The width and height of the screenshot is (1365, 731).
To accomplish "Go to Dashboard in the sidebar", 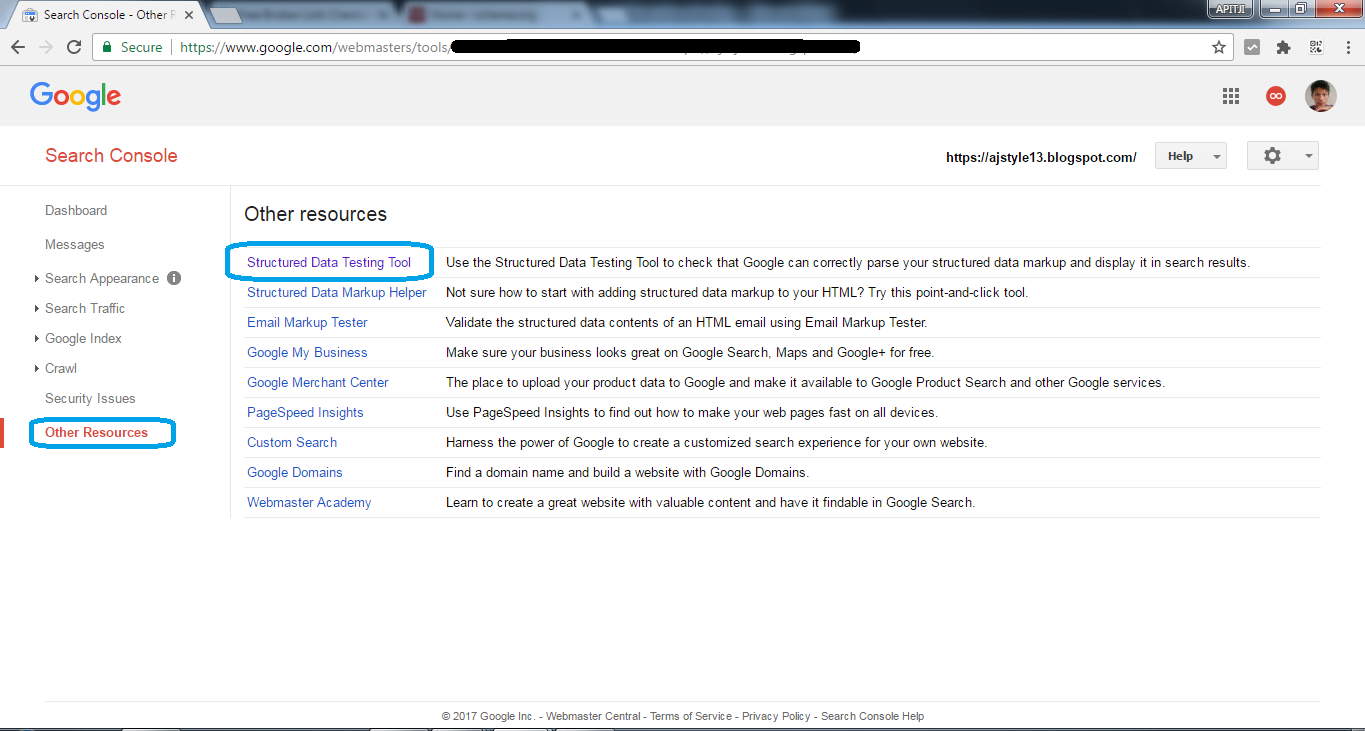I will point(76,210).
